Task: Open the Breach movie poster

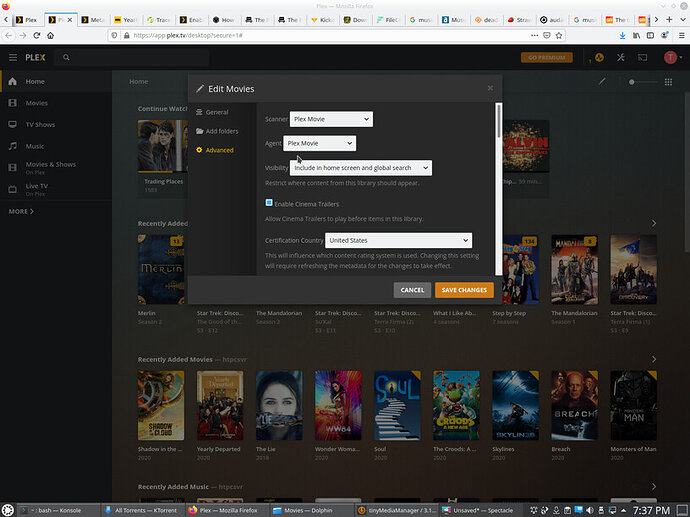Action: click(574, 405)
